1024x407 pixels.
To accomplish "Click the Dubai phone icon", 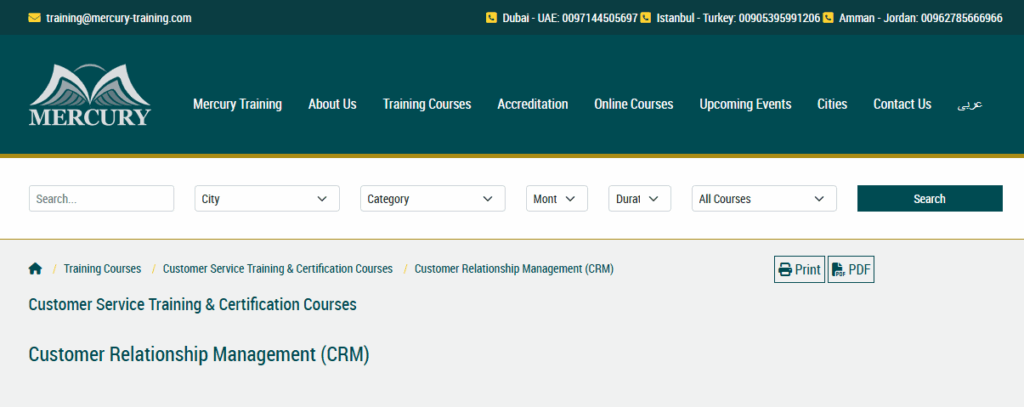I will pos(491,18).
